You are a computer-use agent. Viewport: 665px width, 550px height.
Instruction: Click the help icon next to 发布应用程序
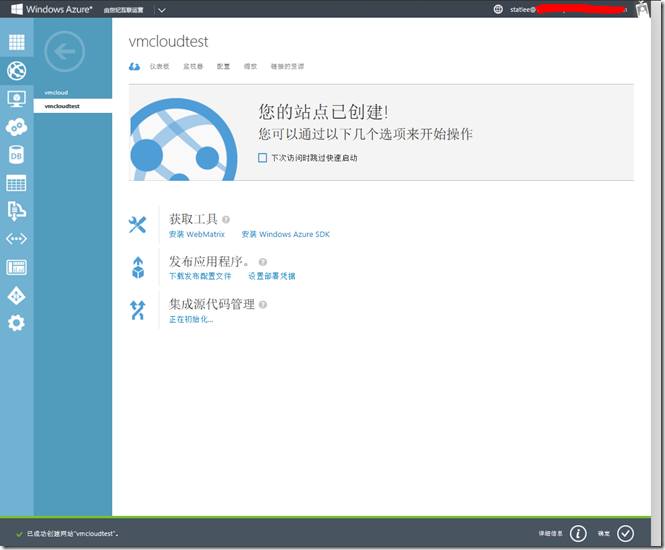tap(263, 262)
